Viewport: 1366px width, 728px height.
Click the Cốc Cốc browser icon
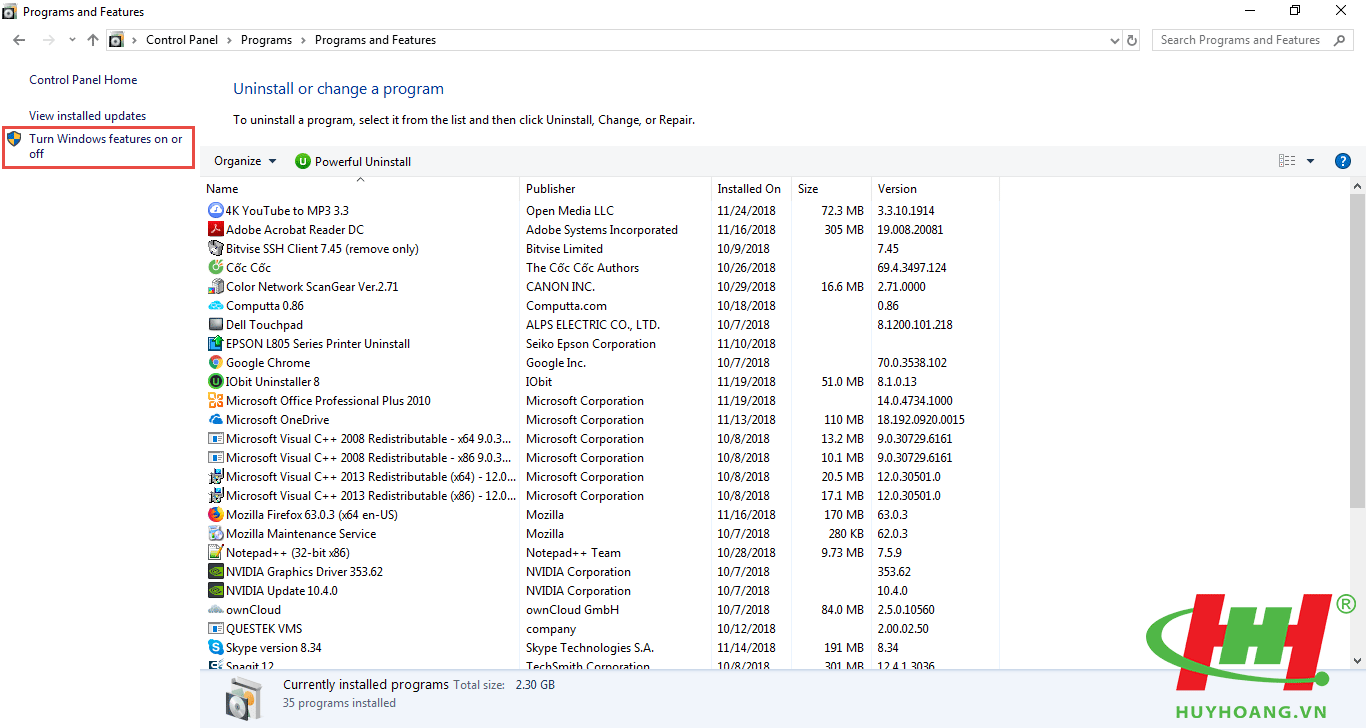tap(215, 267)
